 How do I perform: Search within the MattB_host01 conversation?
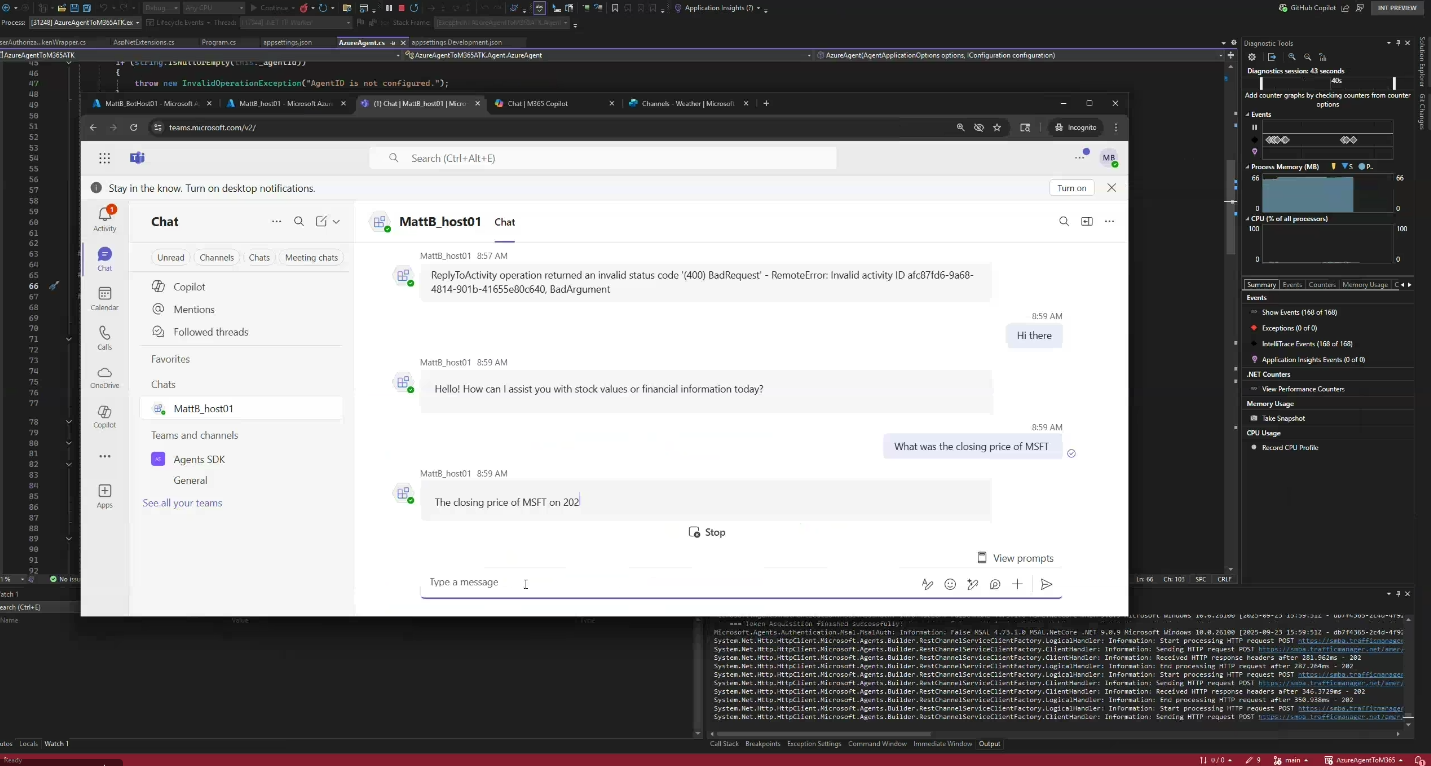tap(1064, 222)
